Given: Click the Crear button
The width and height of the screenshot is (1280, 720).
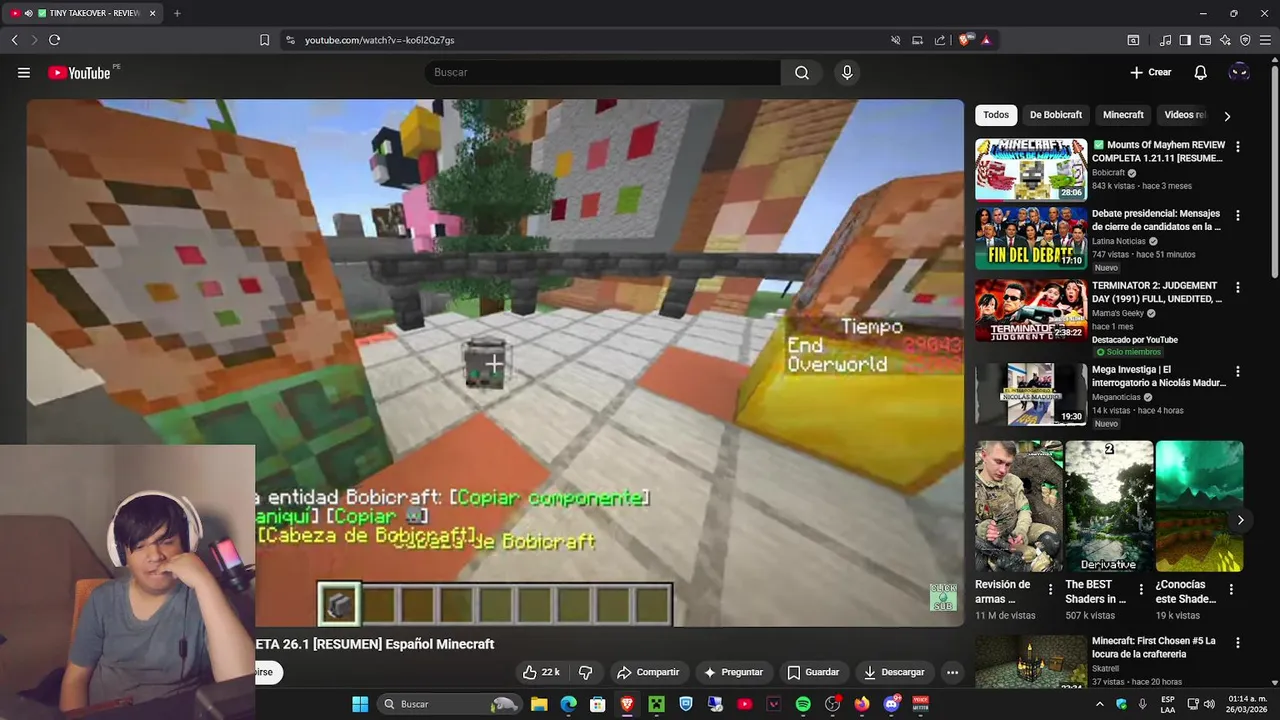Looking at the screenshot, I should [x=1151, y=72].
